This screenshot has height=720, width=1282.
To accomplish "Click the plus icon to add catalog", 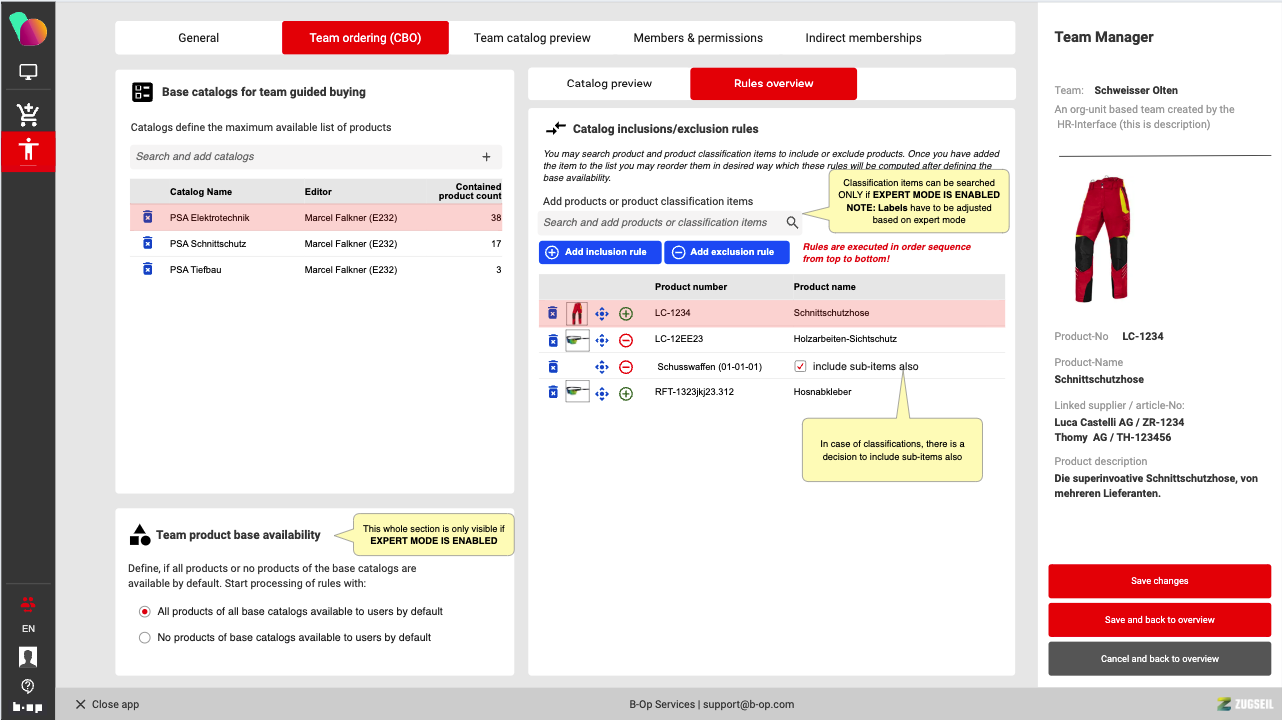I will click(486, 157).
